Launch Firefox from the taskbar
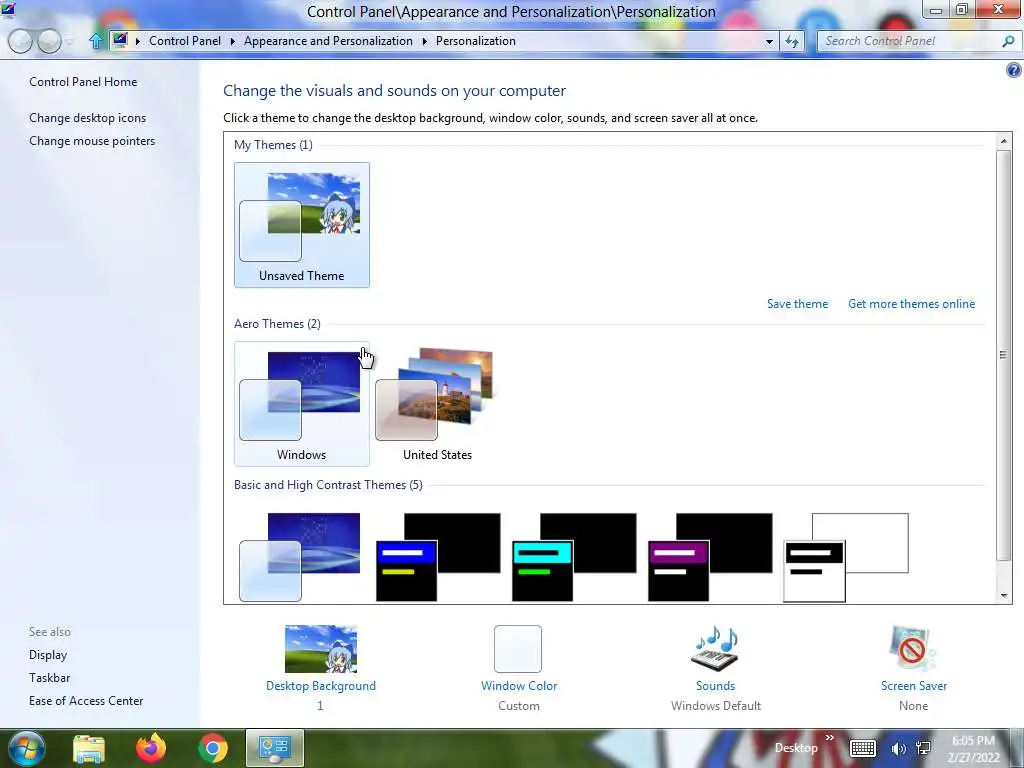The image size is (1024, 768). point(151,748)
